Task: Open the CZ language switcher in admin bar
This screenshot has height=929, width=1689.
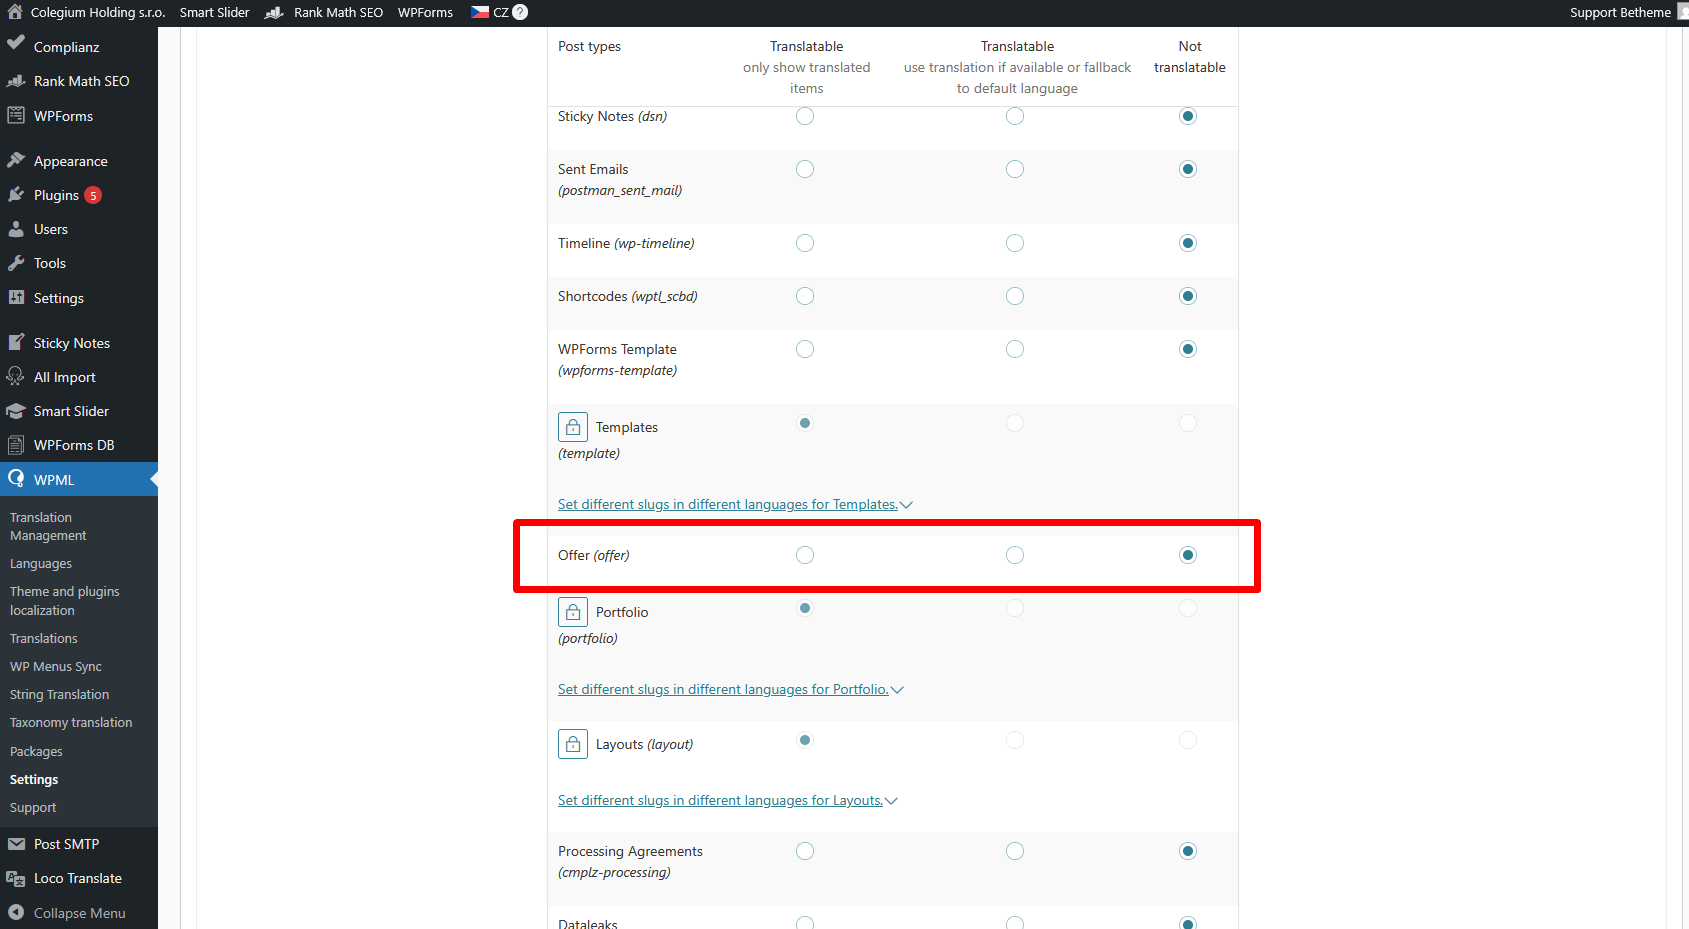Action: 490,12
